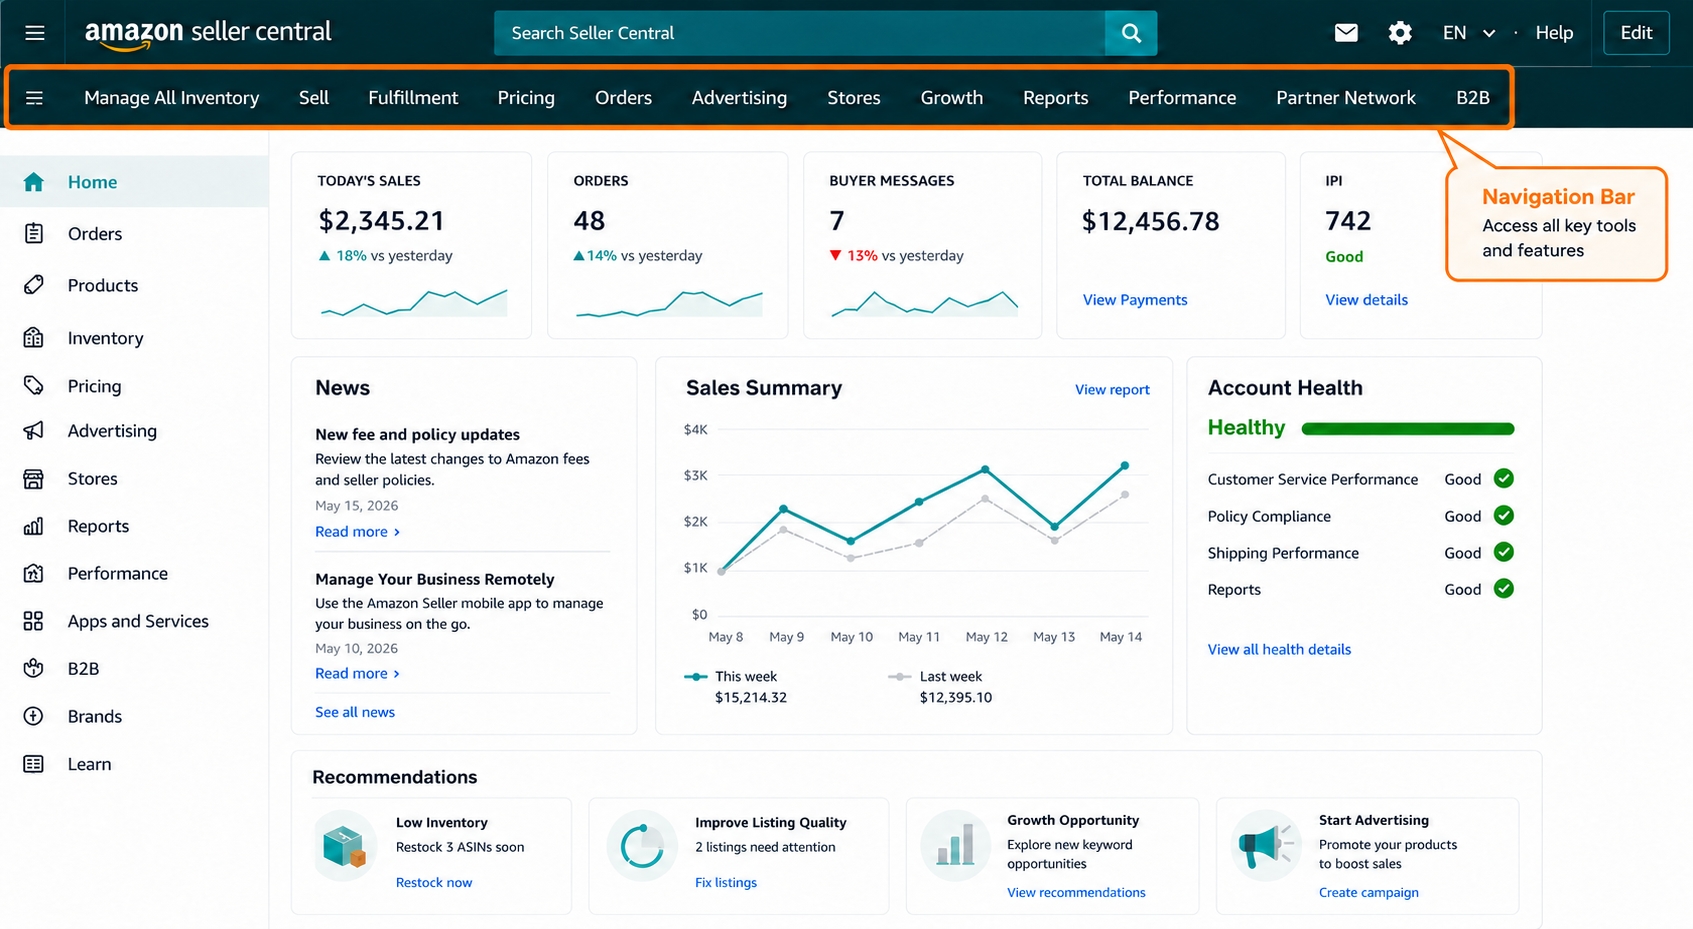1693x929 pixels.
Task: Open the Reports menu in navigation bar
Action: [1055, 98]
